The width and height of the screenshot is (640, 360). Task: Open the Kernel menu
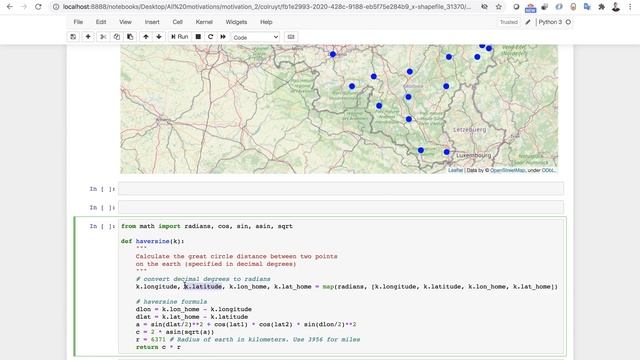point(204,22)
